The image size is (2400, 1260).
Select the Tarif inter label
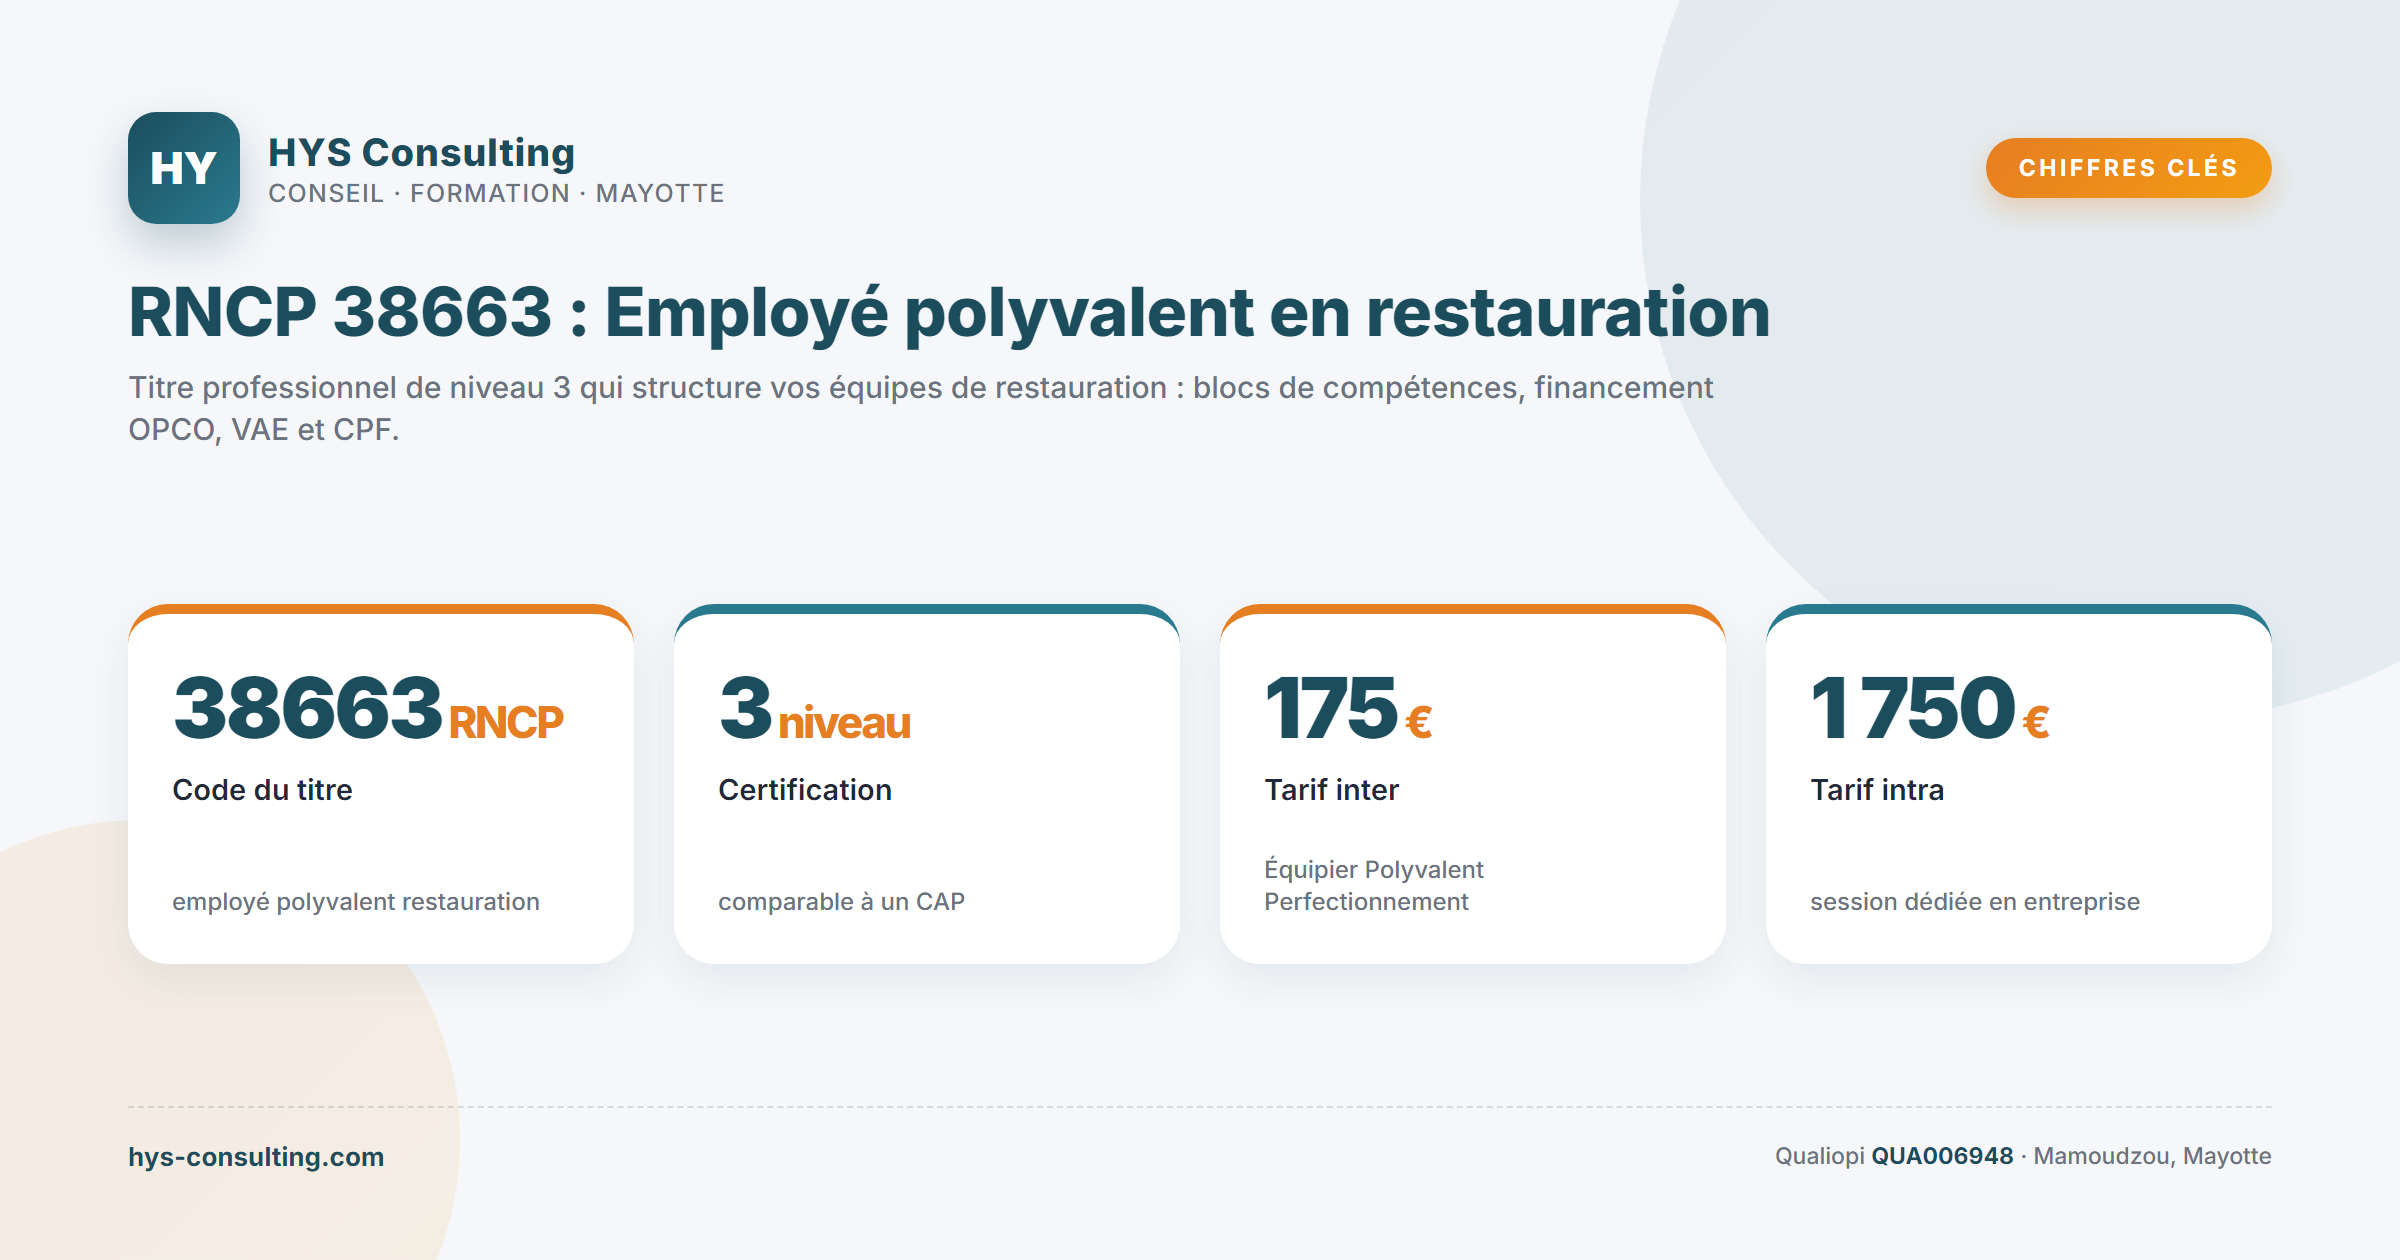pos(1331,790)
